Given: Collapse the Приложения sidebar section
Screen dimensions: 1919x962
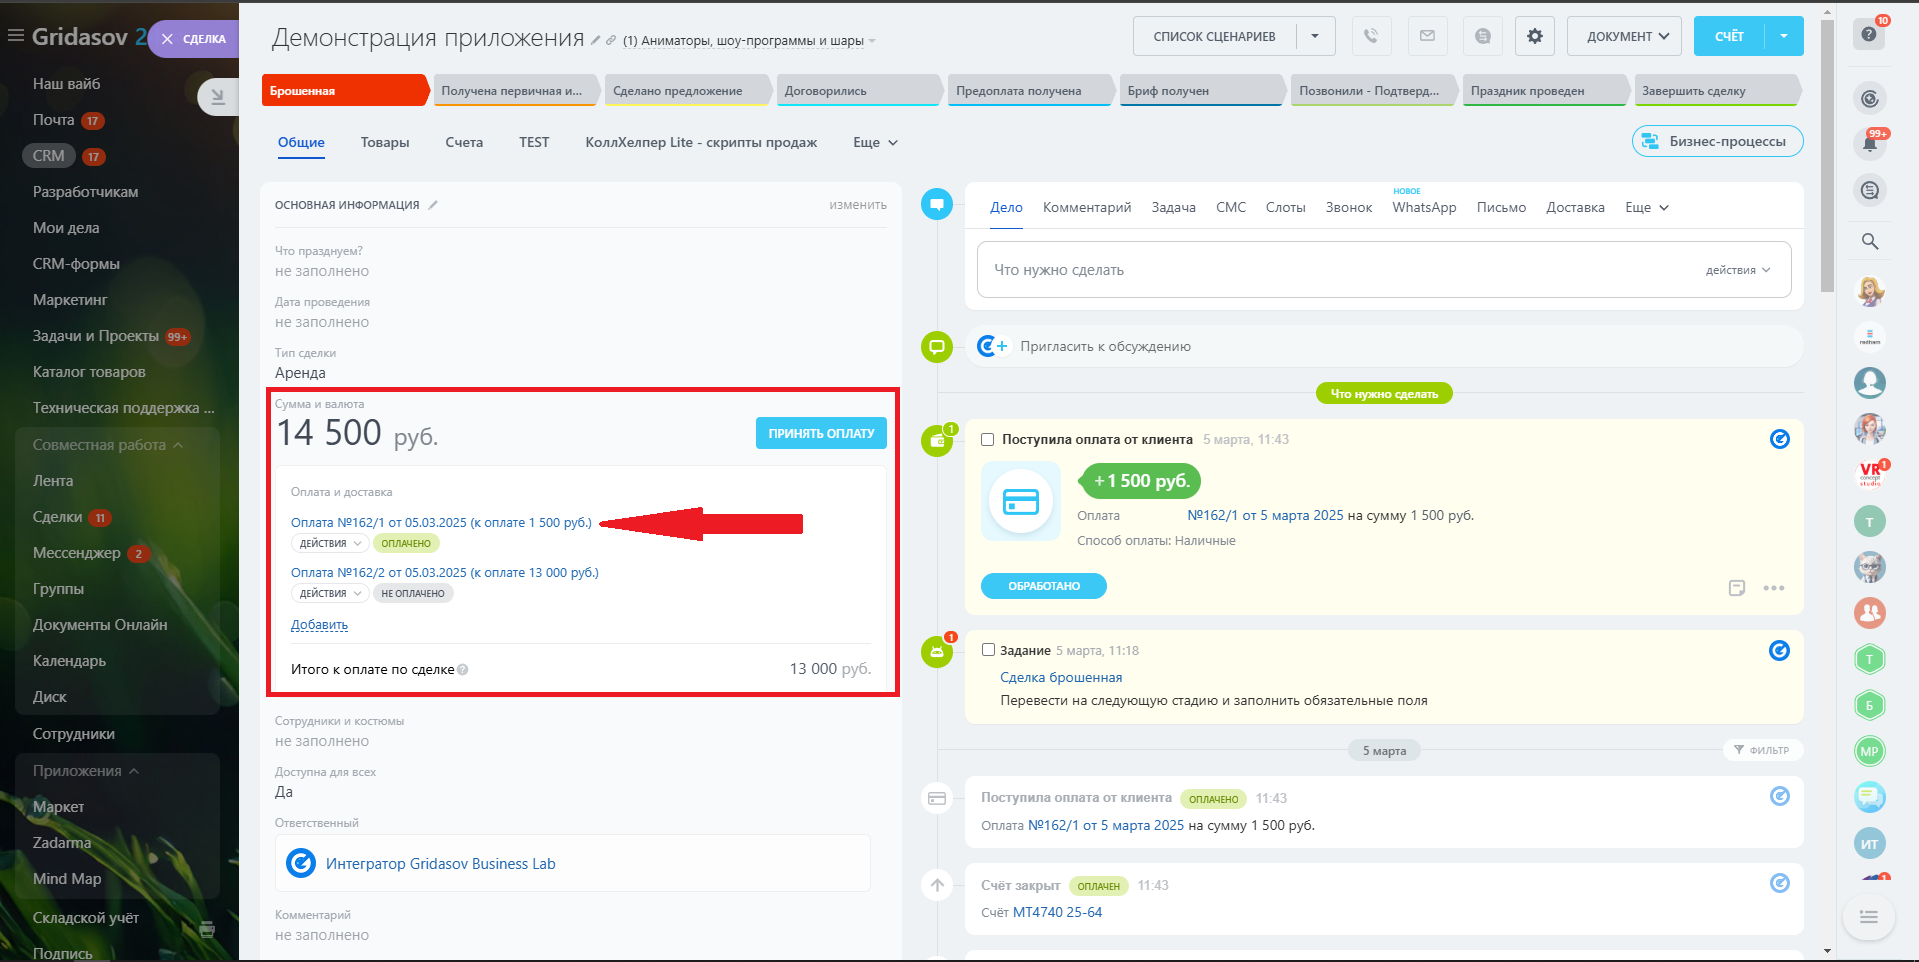Looking at the screenshot, I should (x=86, y=771).
